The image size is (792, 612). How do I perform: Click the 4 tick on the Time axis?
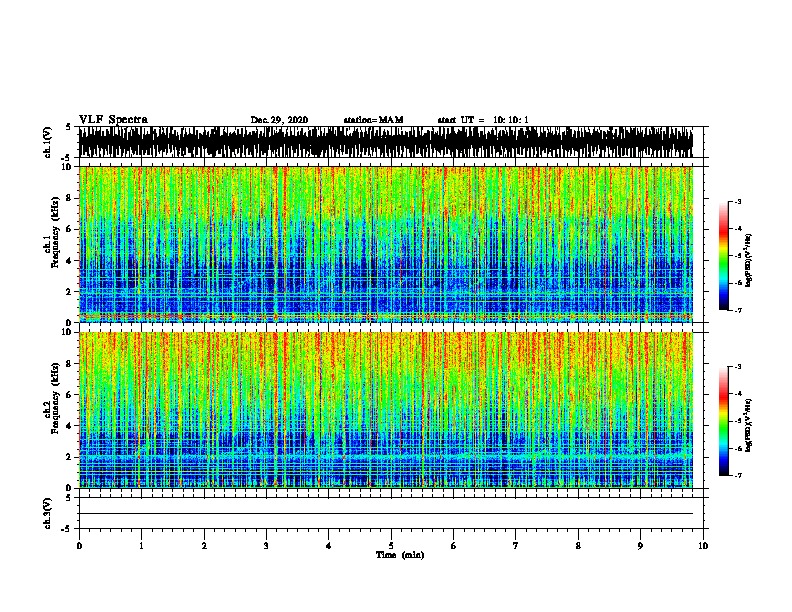point(329,546)
